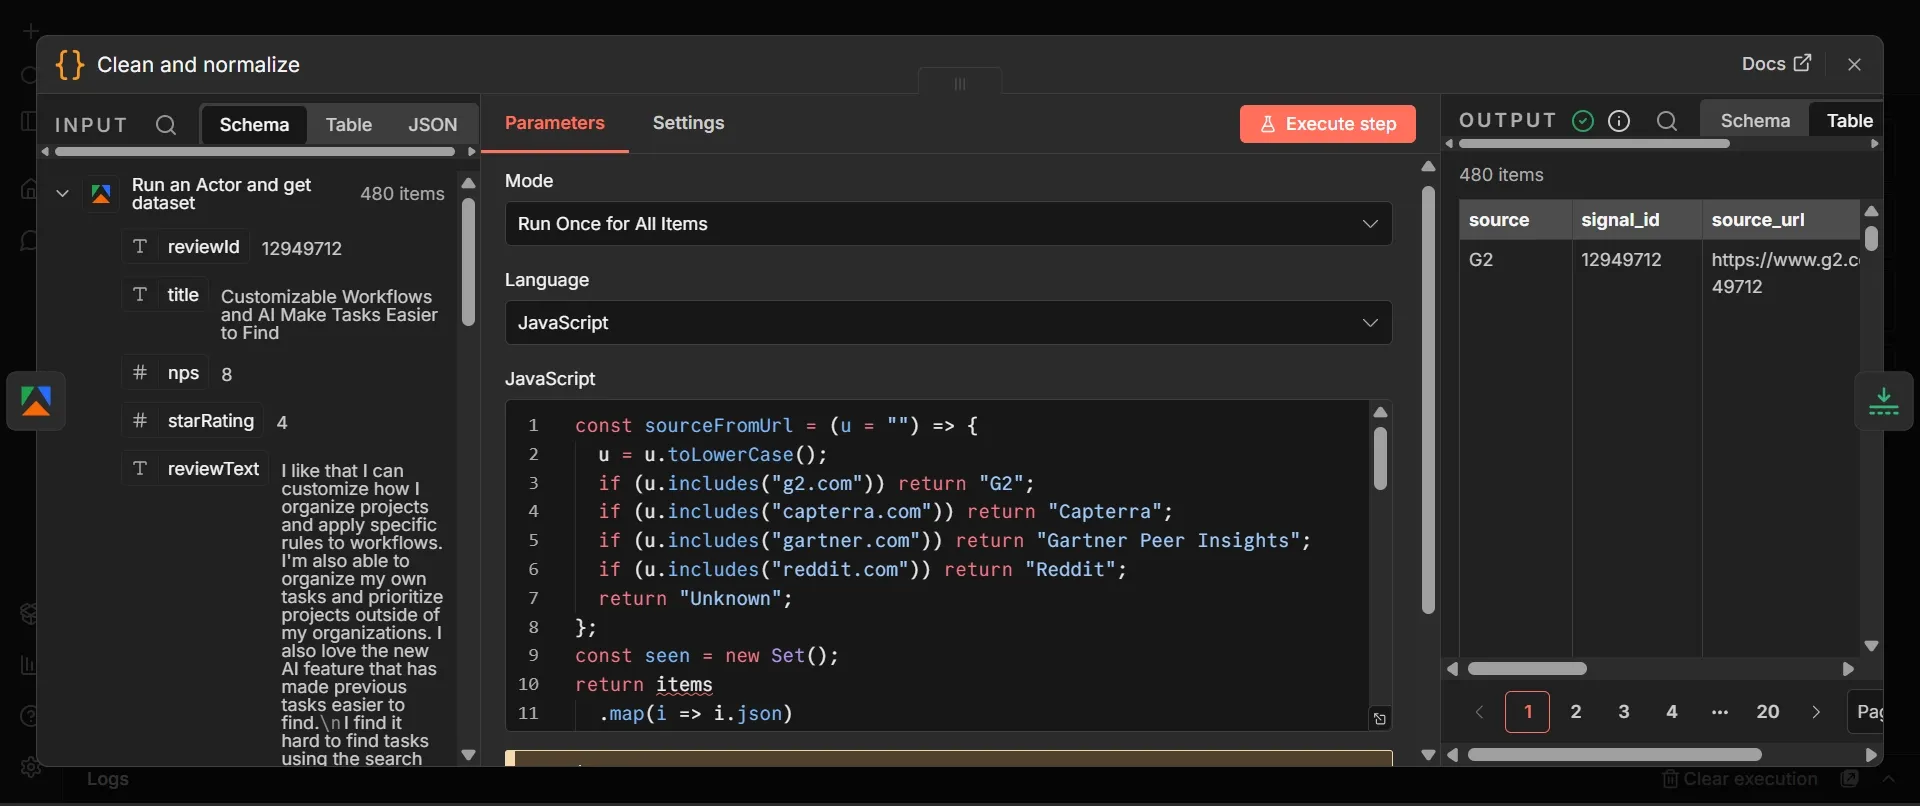Click the input panel vertical scrollbar thumb
1920x806 pixels.
point(468,262)
